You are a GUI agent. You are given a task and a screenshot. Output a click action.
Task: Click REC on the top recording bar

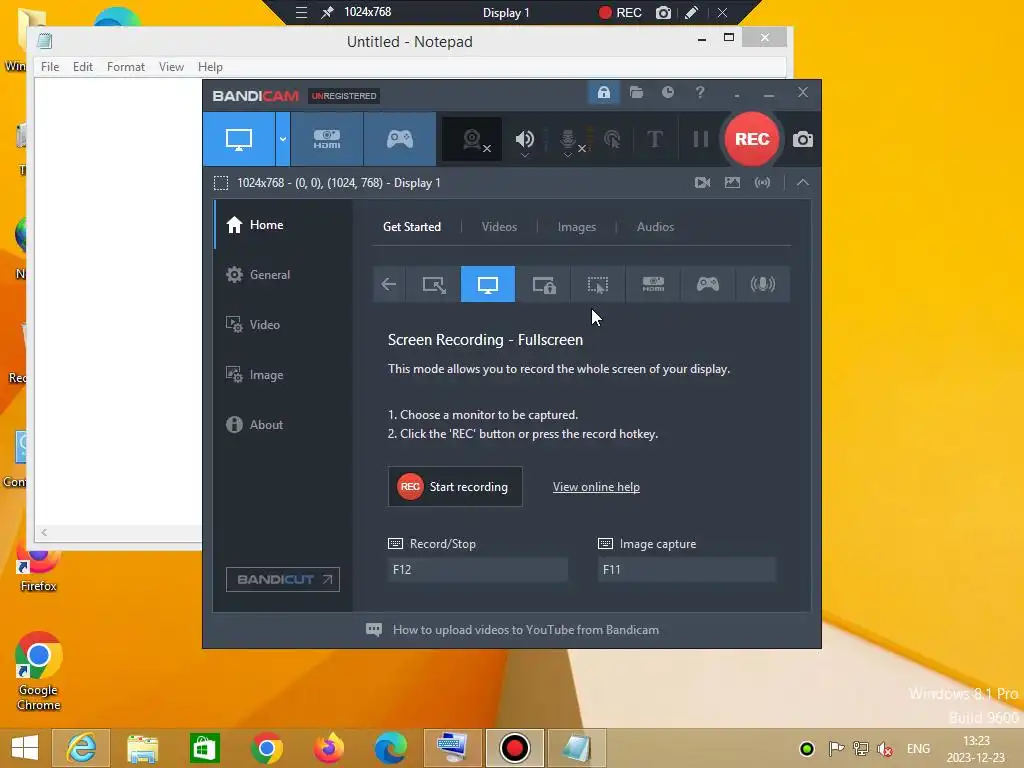[x=620, y=12]
